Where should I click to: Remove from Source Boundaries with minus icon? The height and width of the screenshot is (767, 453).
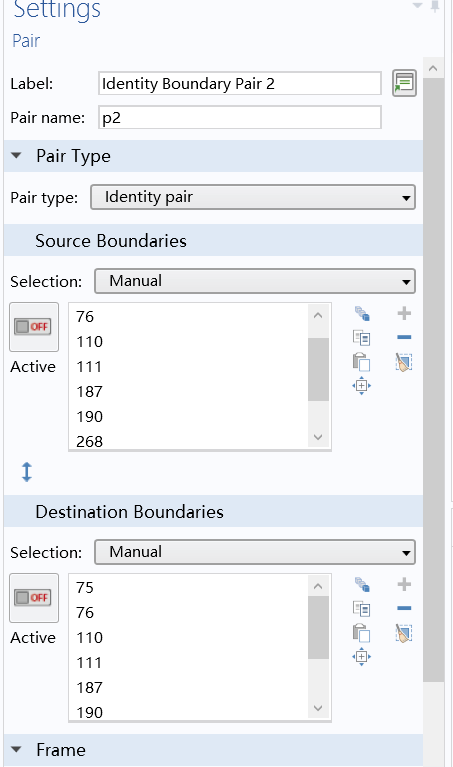(404, 337)
